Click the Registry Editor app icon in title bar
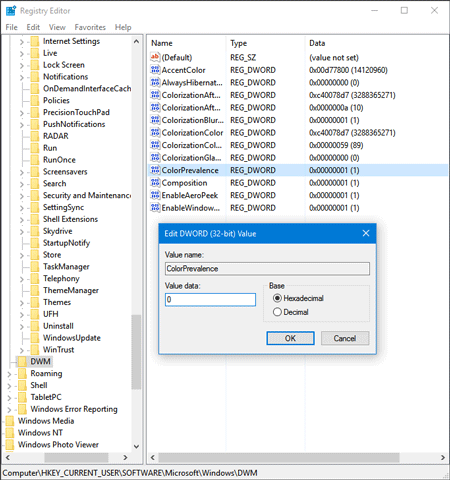Screen dimensions: 450x480 pos(11,11)
